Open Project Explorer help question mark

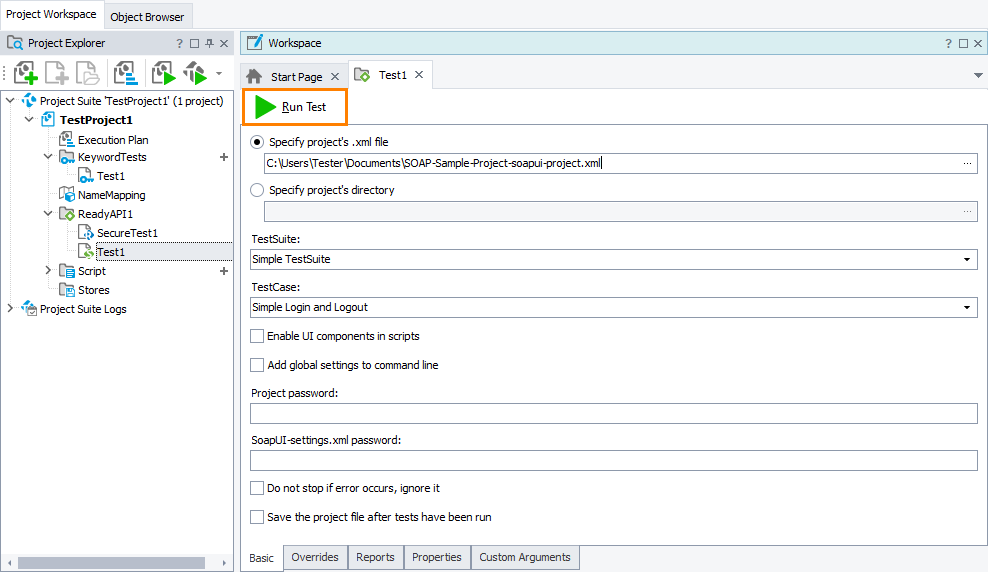179,44
